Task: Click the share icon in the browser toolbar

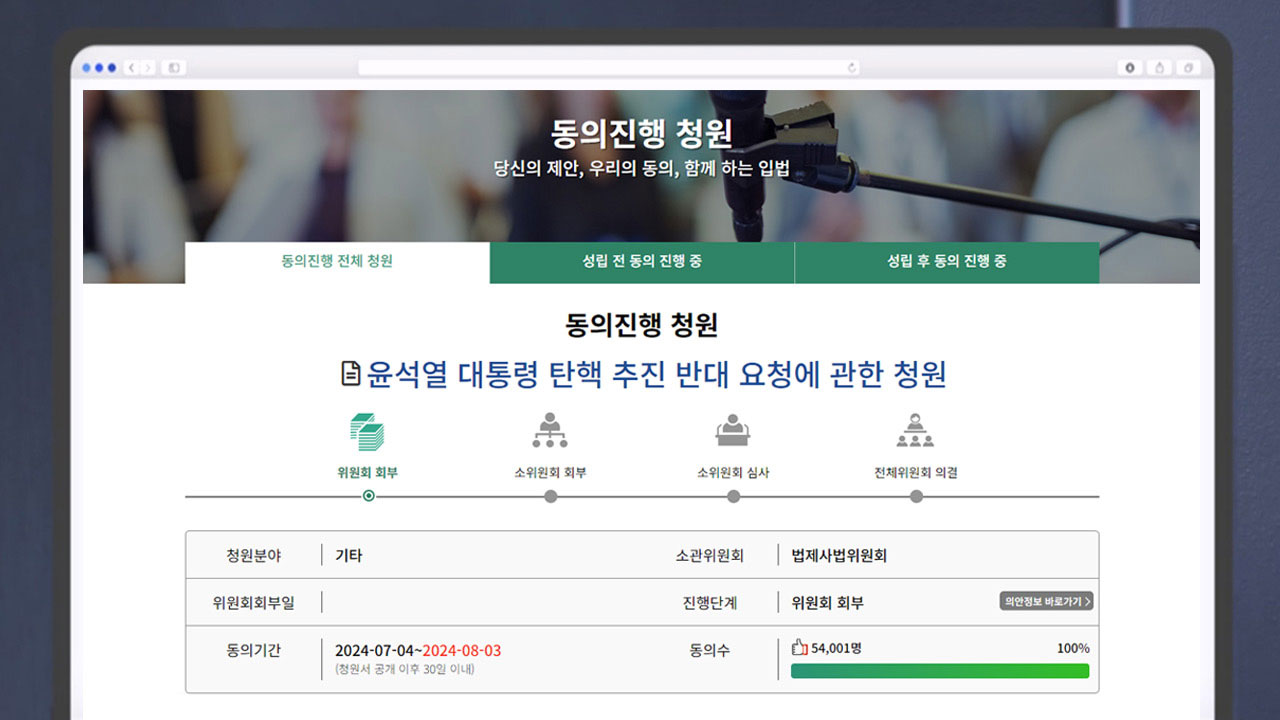Action: (x=1160, y=67)
